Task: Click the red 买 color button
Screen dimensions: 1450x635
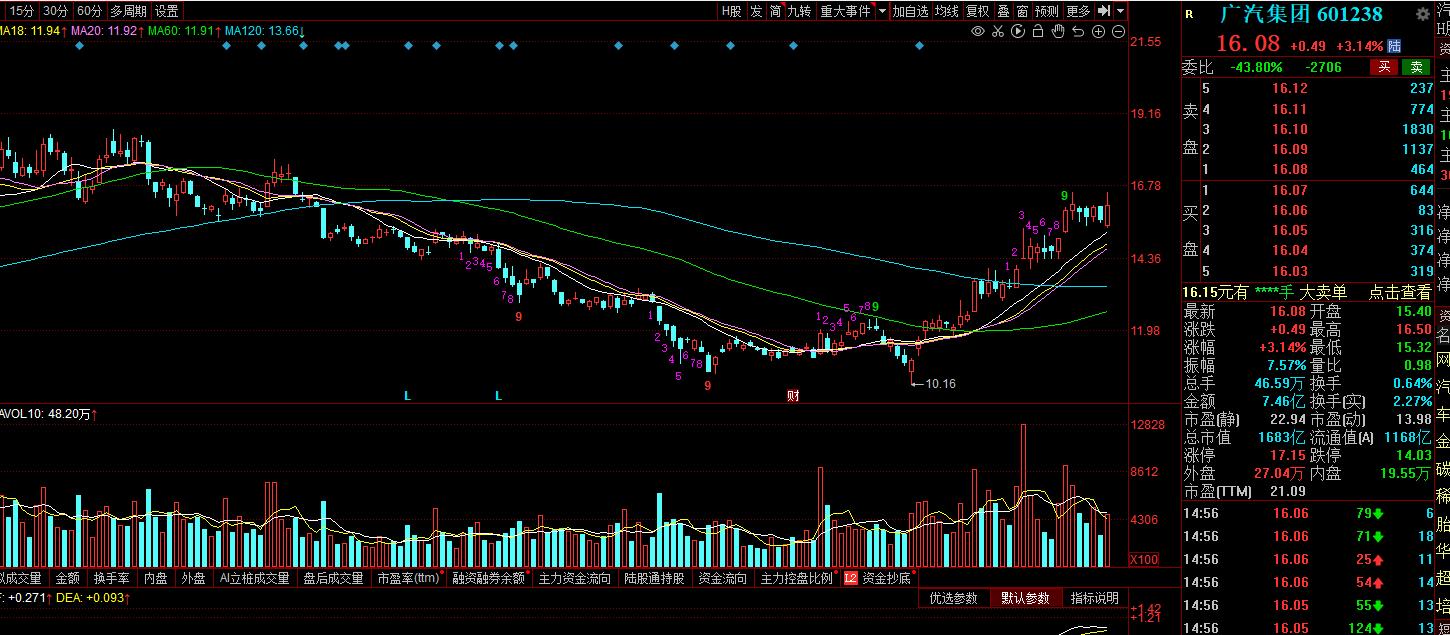Action: pyautogui.click(x=1384, y=67)
